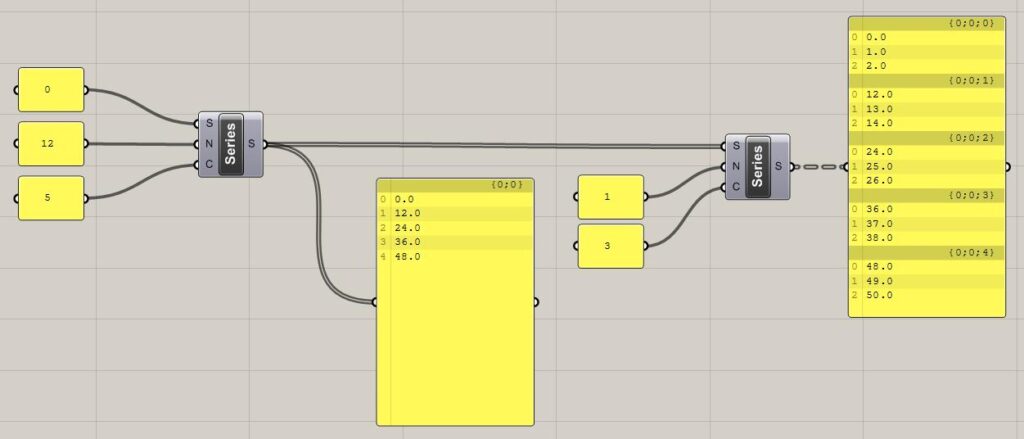Click the {0;0;2} branch header
Image resolution: width=1024 pixels, height=439 pixels.
click(927, 138)
